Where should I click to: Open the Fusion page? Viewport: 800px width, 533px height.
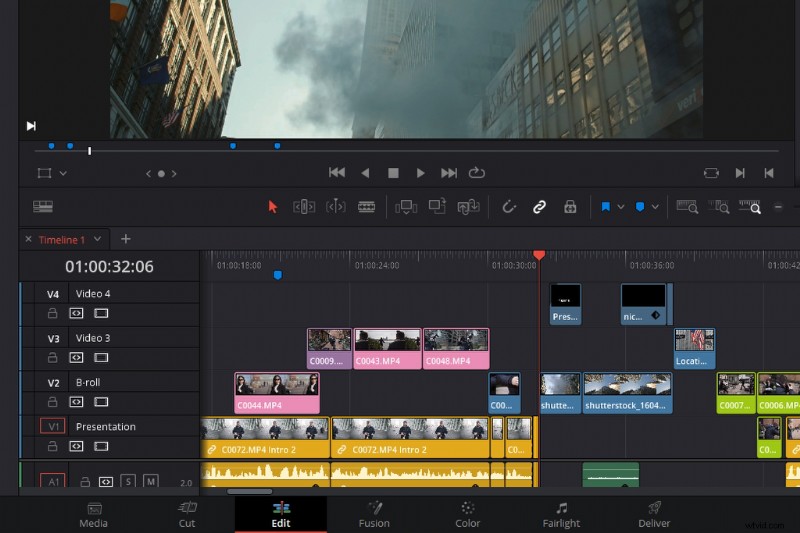pyautogui.click(x=374, y=515)
